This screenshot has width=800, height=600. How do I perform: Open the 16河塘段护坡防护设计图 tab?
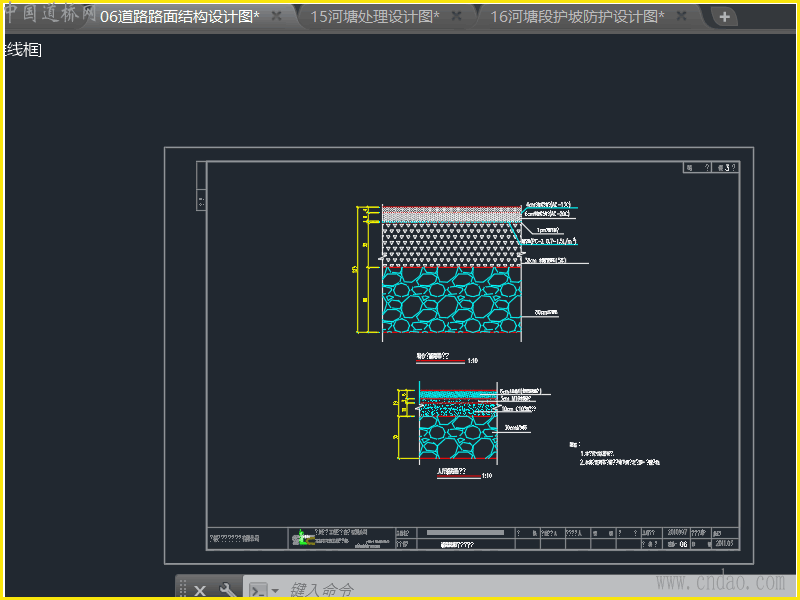tap(577, 17)
